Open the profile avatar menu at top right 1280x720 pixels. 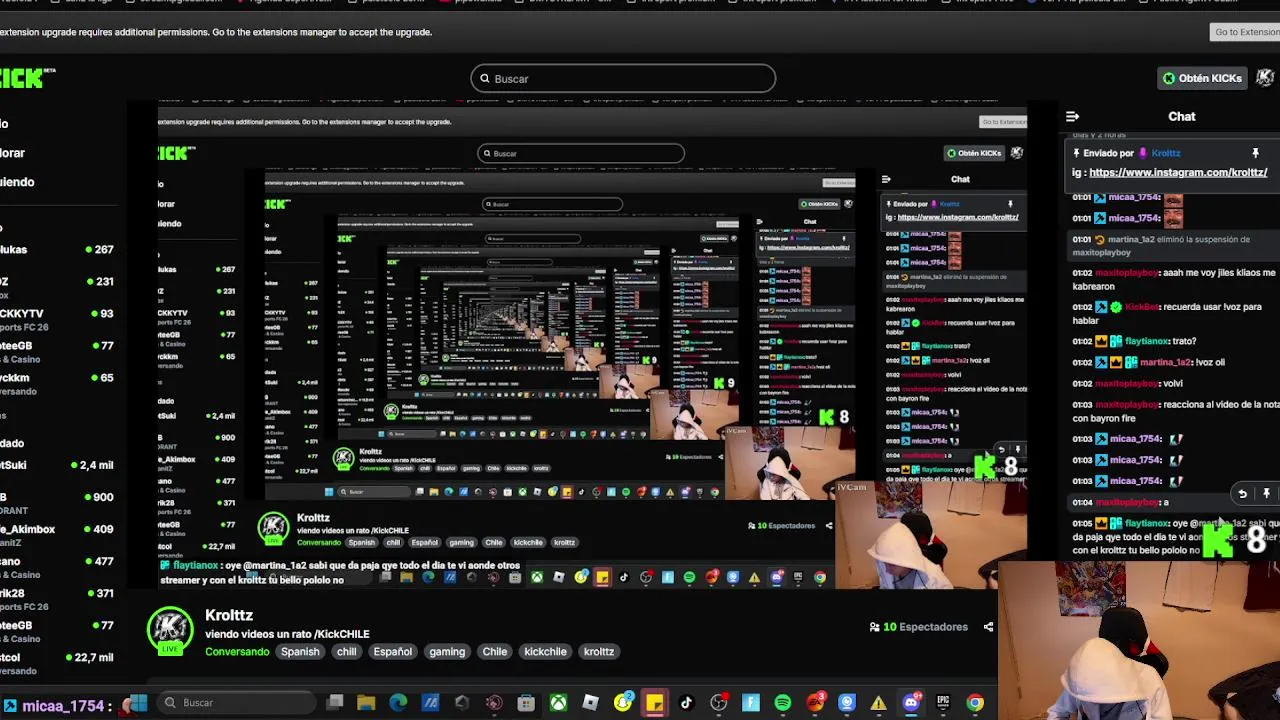(1266, 78)
